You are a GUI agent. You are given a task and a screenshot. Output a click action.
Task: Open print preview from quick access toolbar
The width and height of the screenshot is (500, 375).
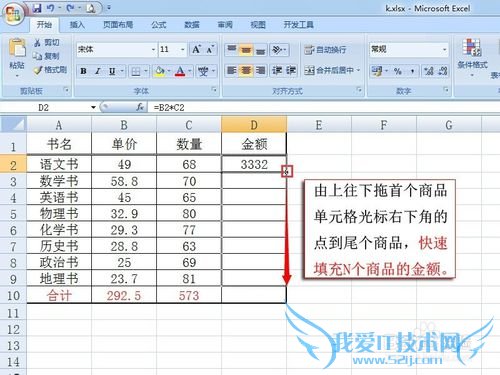tap(91, 8)
